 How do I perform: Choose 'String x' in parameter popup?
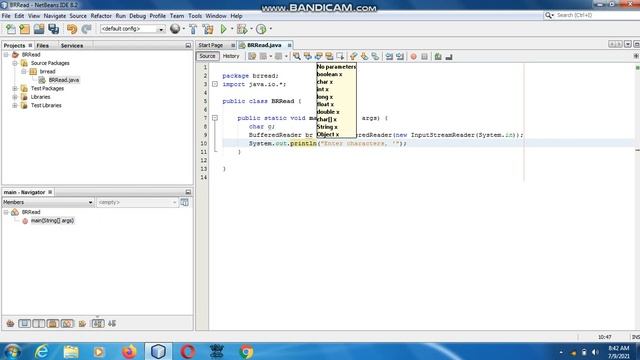point(327,127)
